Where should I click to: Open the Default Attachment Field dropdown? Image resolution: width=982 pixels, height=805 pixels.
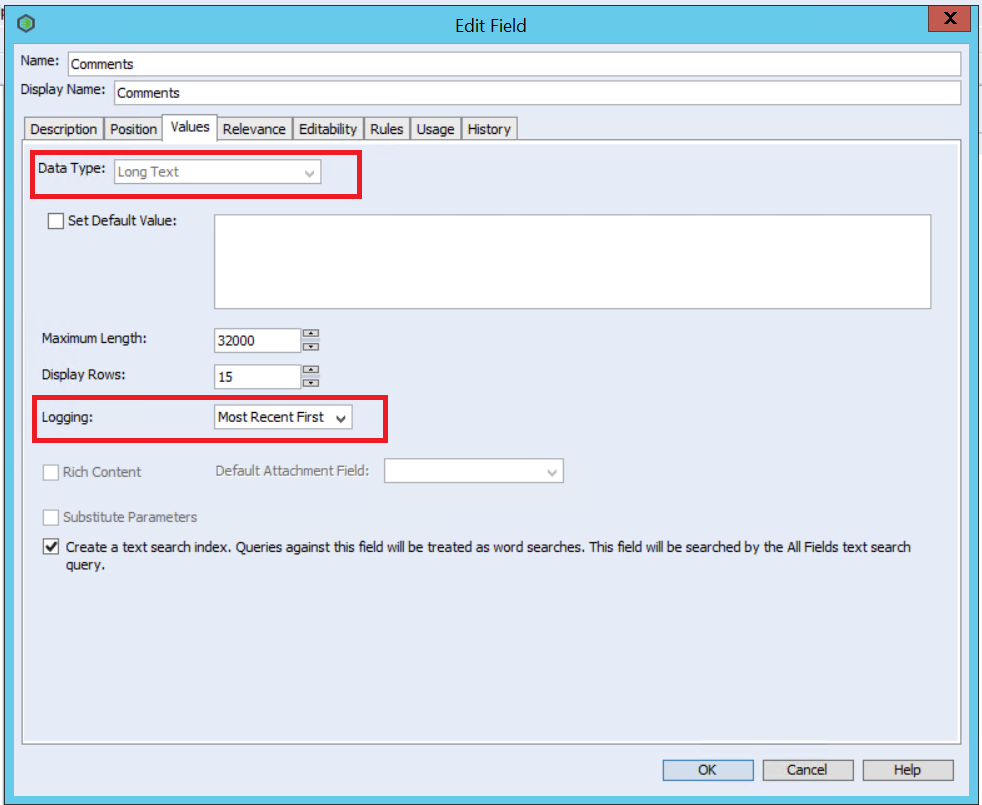tap(474, 471)
